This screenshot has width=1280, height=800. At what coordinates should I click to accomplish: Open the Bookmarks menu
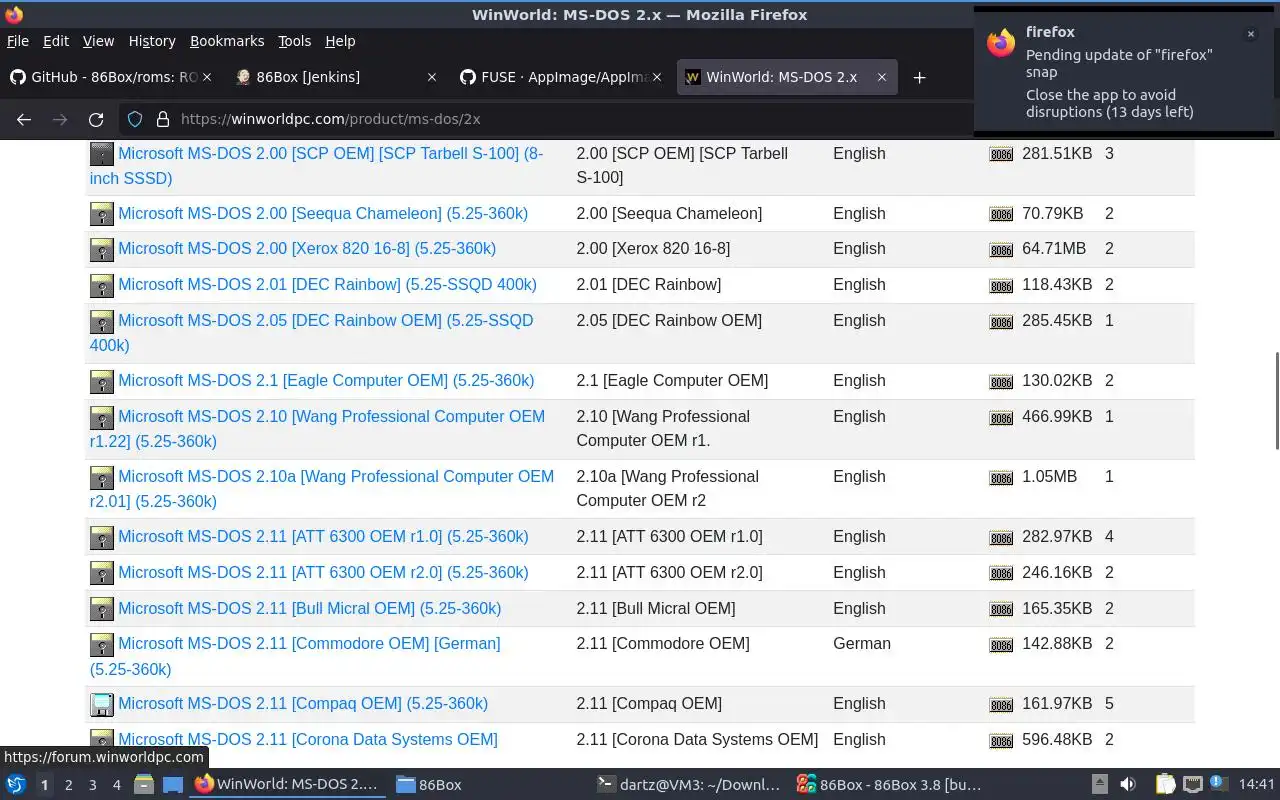(x=227, y=41)
